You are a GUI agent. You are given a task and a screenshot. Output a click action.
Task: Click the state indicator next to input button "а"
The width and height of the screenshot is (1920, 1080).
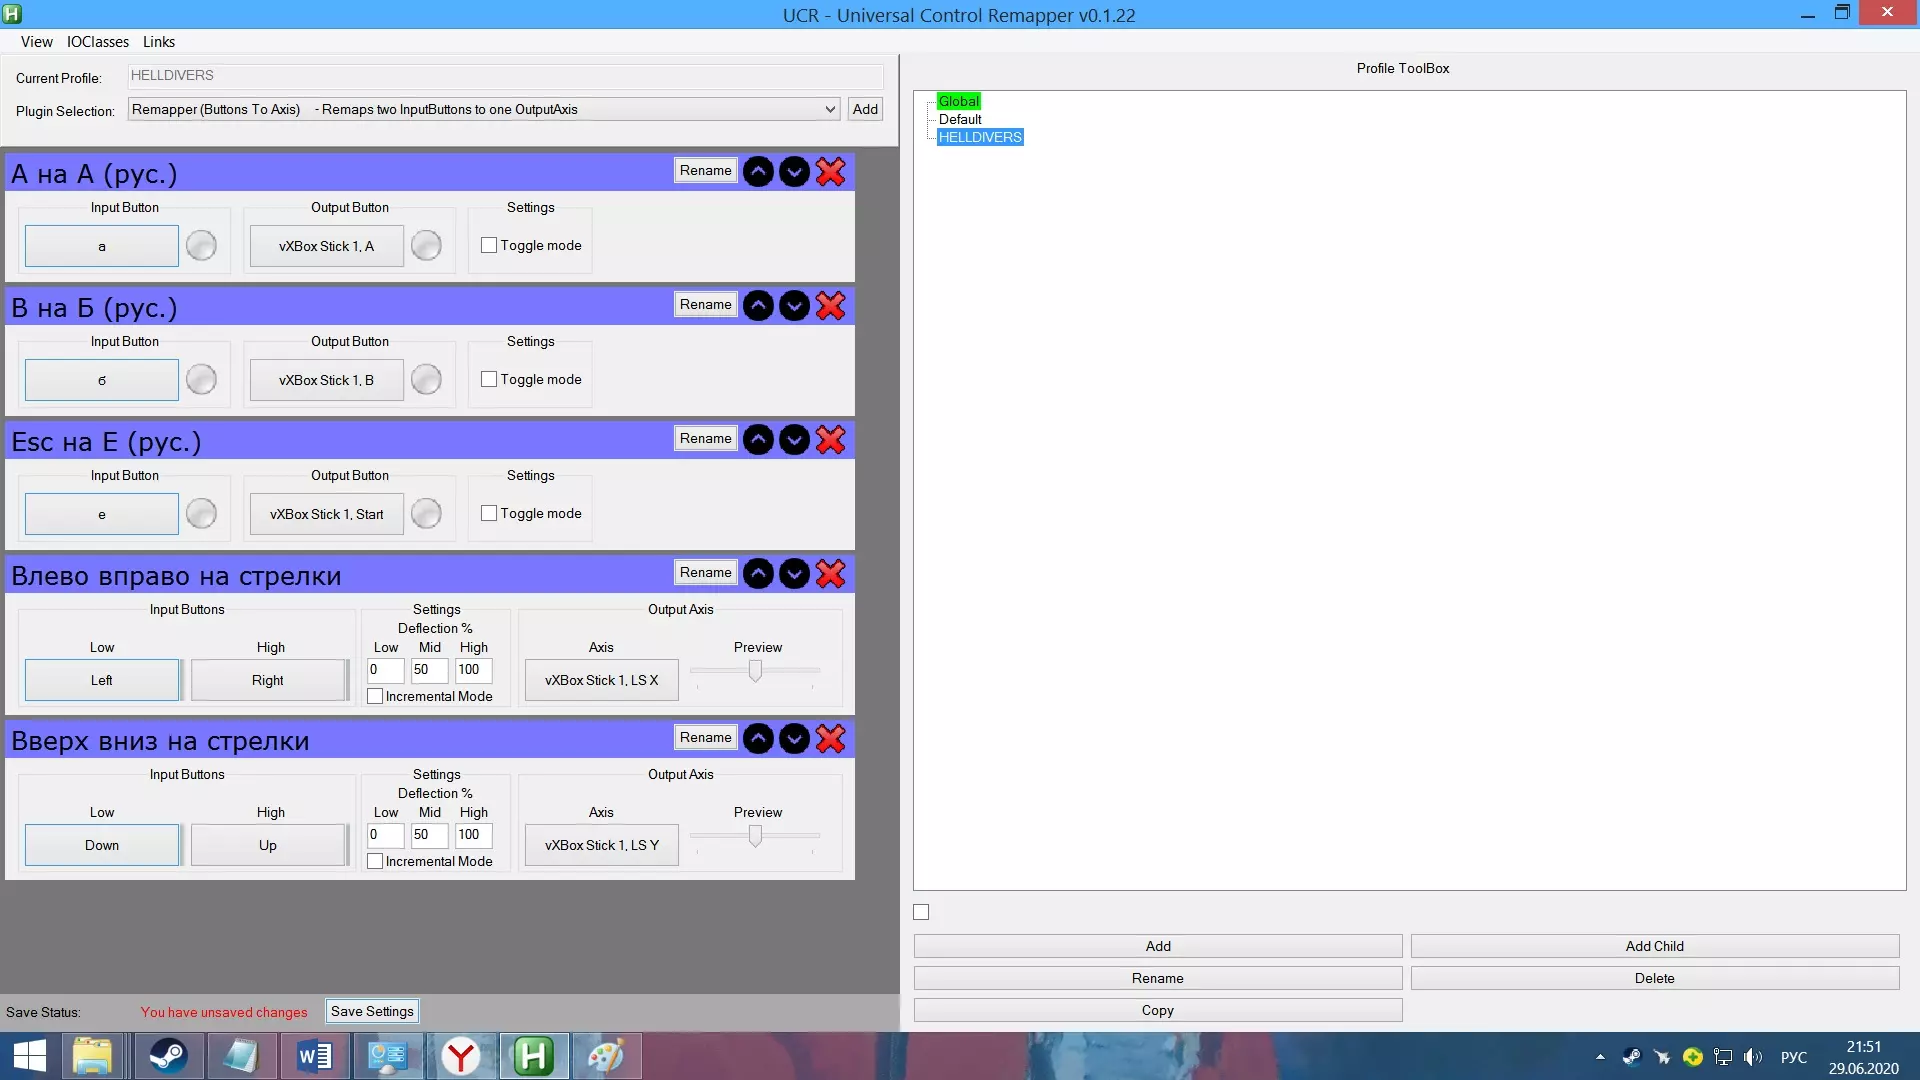pyautogui.click(x=201, y=246)
